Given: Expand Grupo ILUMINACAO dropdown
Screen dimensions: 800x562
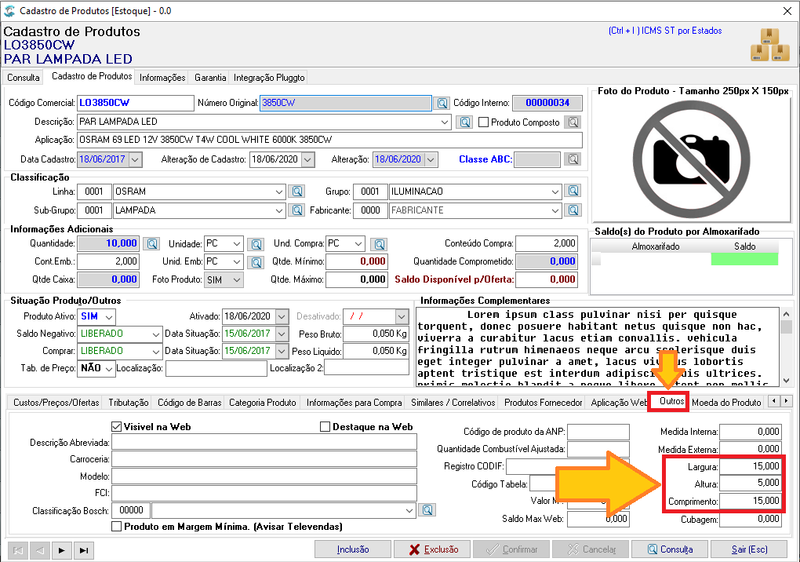Looking at the screenshot, I should [x=555, y=192].
